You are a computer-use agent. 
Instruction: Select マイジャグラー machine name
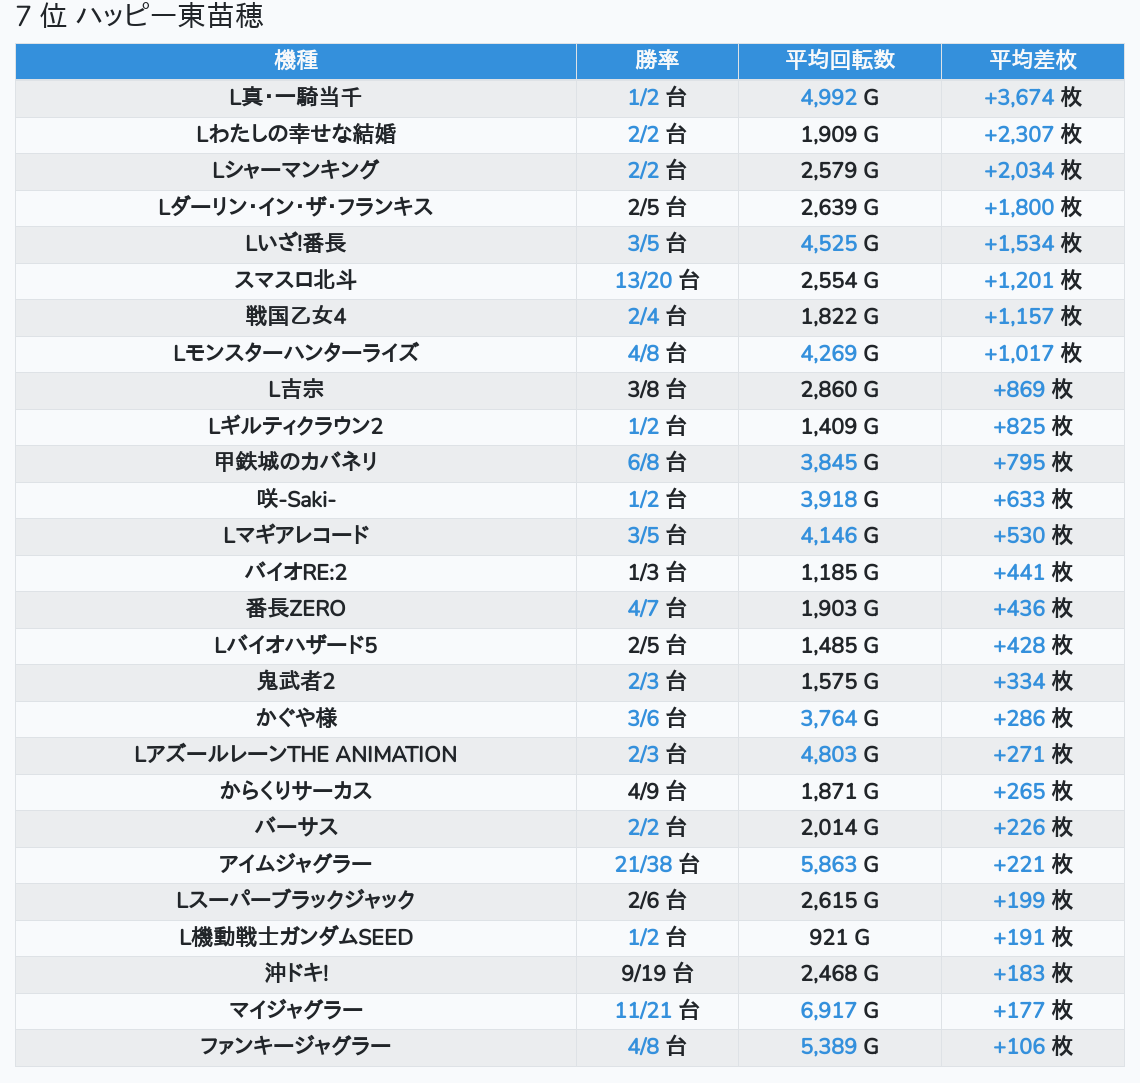pos(296,1010)
